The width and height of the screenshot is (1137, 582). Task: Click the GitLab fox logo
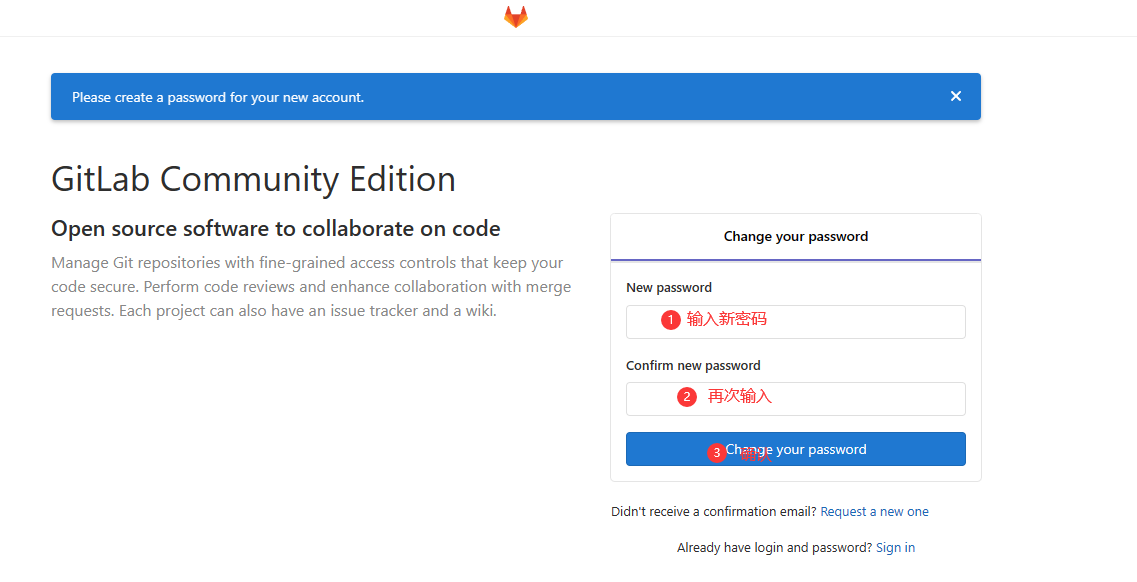(x=516, y=17)
